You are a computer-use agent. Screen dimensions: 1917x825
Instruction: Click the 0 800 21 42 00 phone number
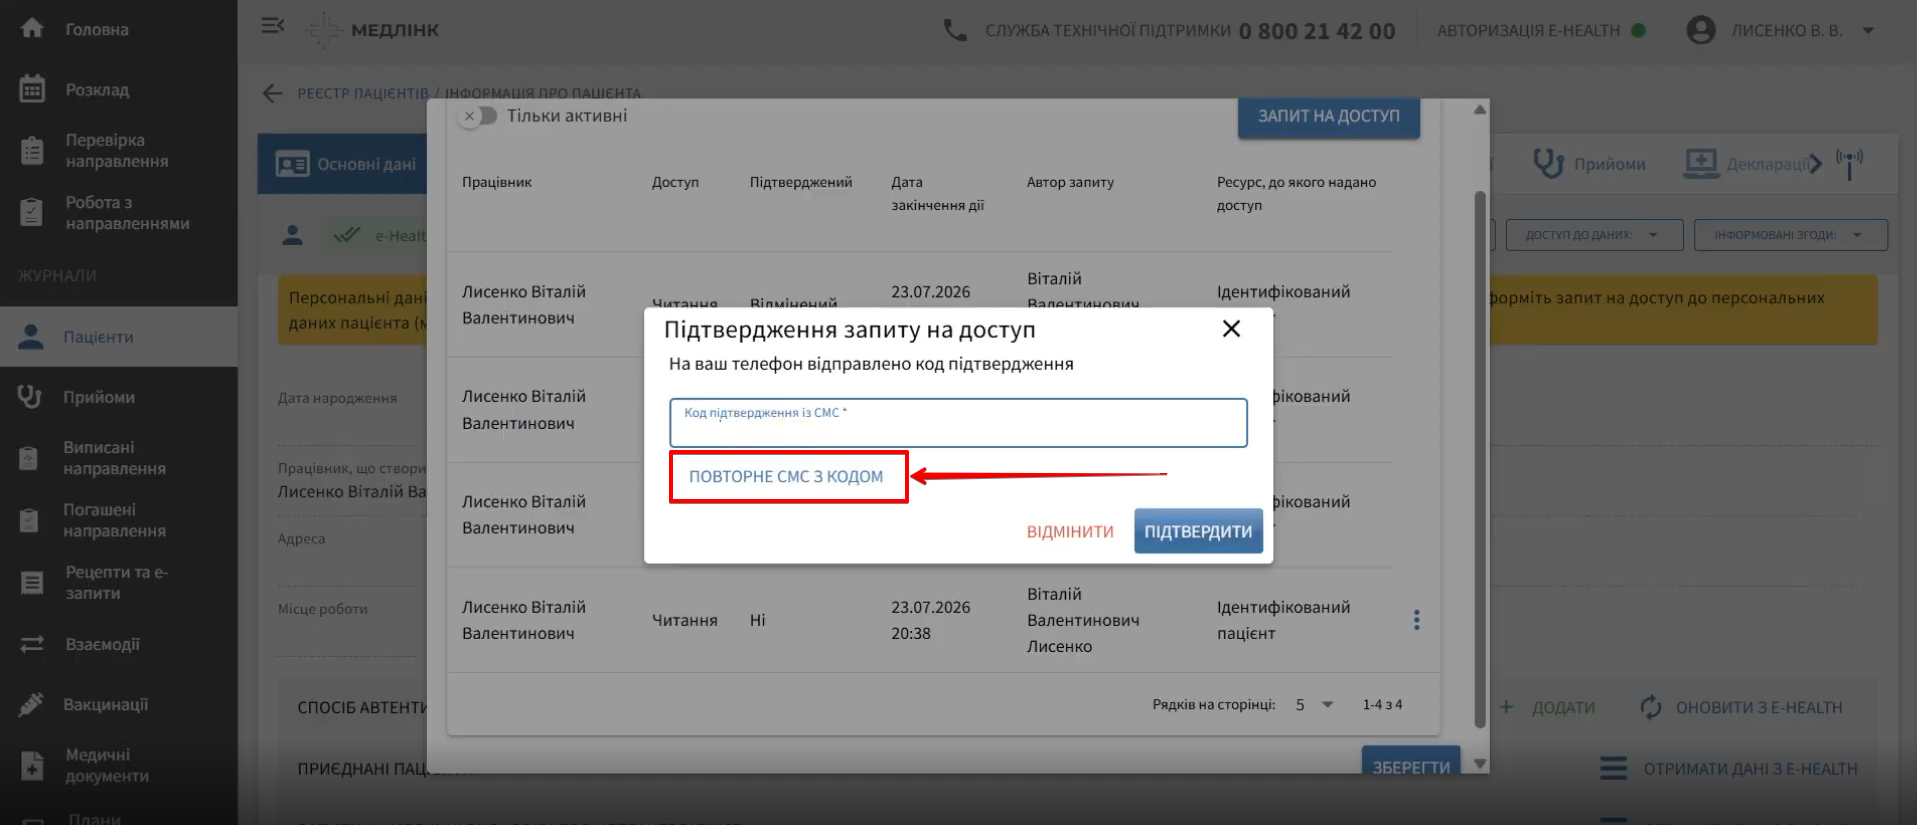[x=1317, y=31]
